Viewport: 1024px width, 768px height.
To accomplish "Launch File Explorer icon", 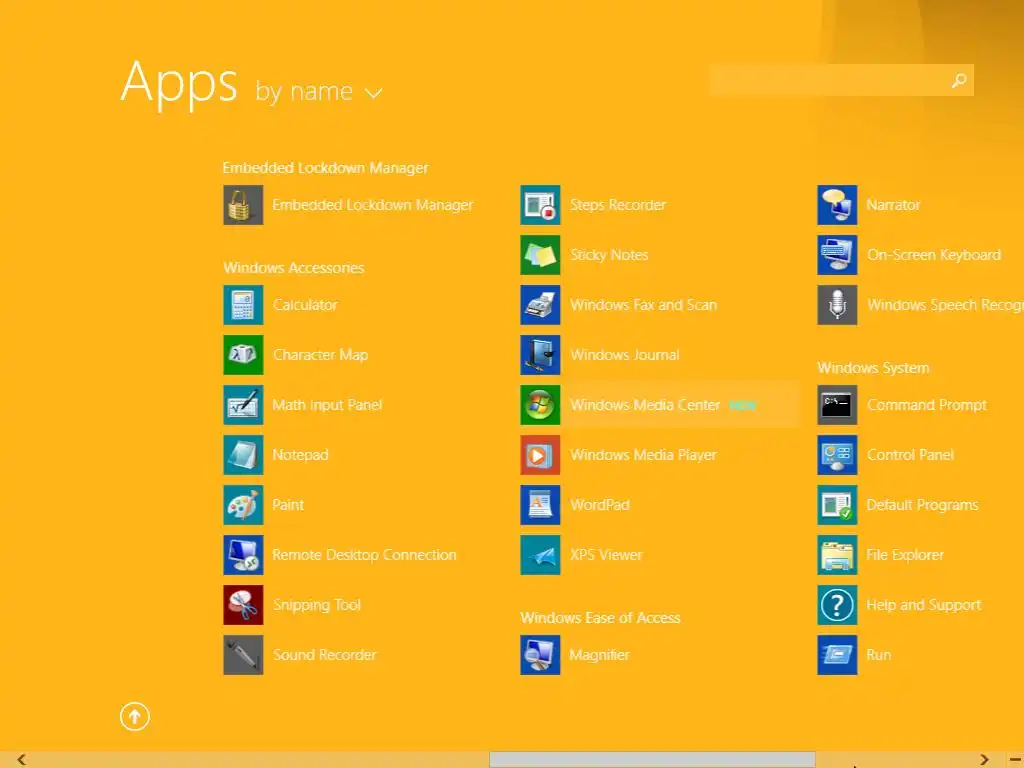I will pos(837,555).
